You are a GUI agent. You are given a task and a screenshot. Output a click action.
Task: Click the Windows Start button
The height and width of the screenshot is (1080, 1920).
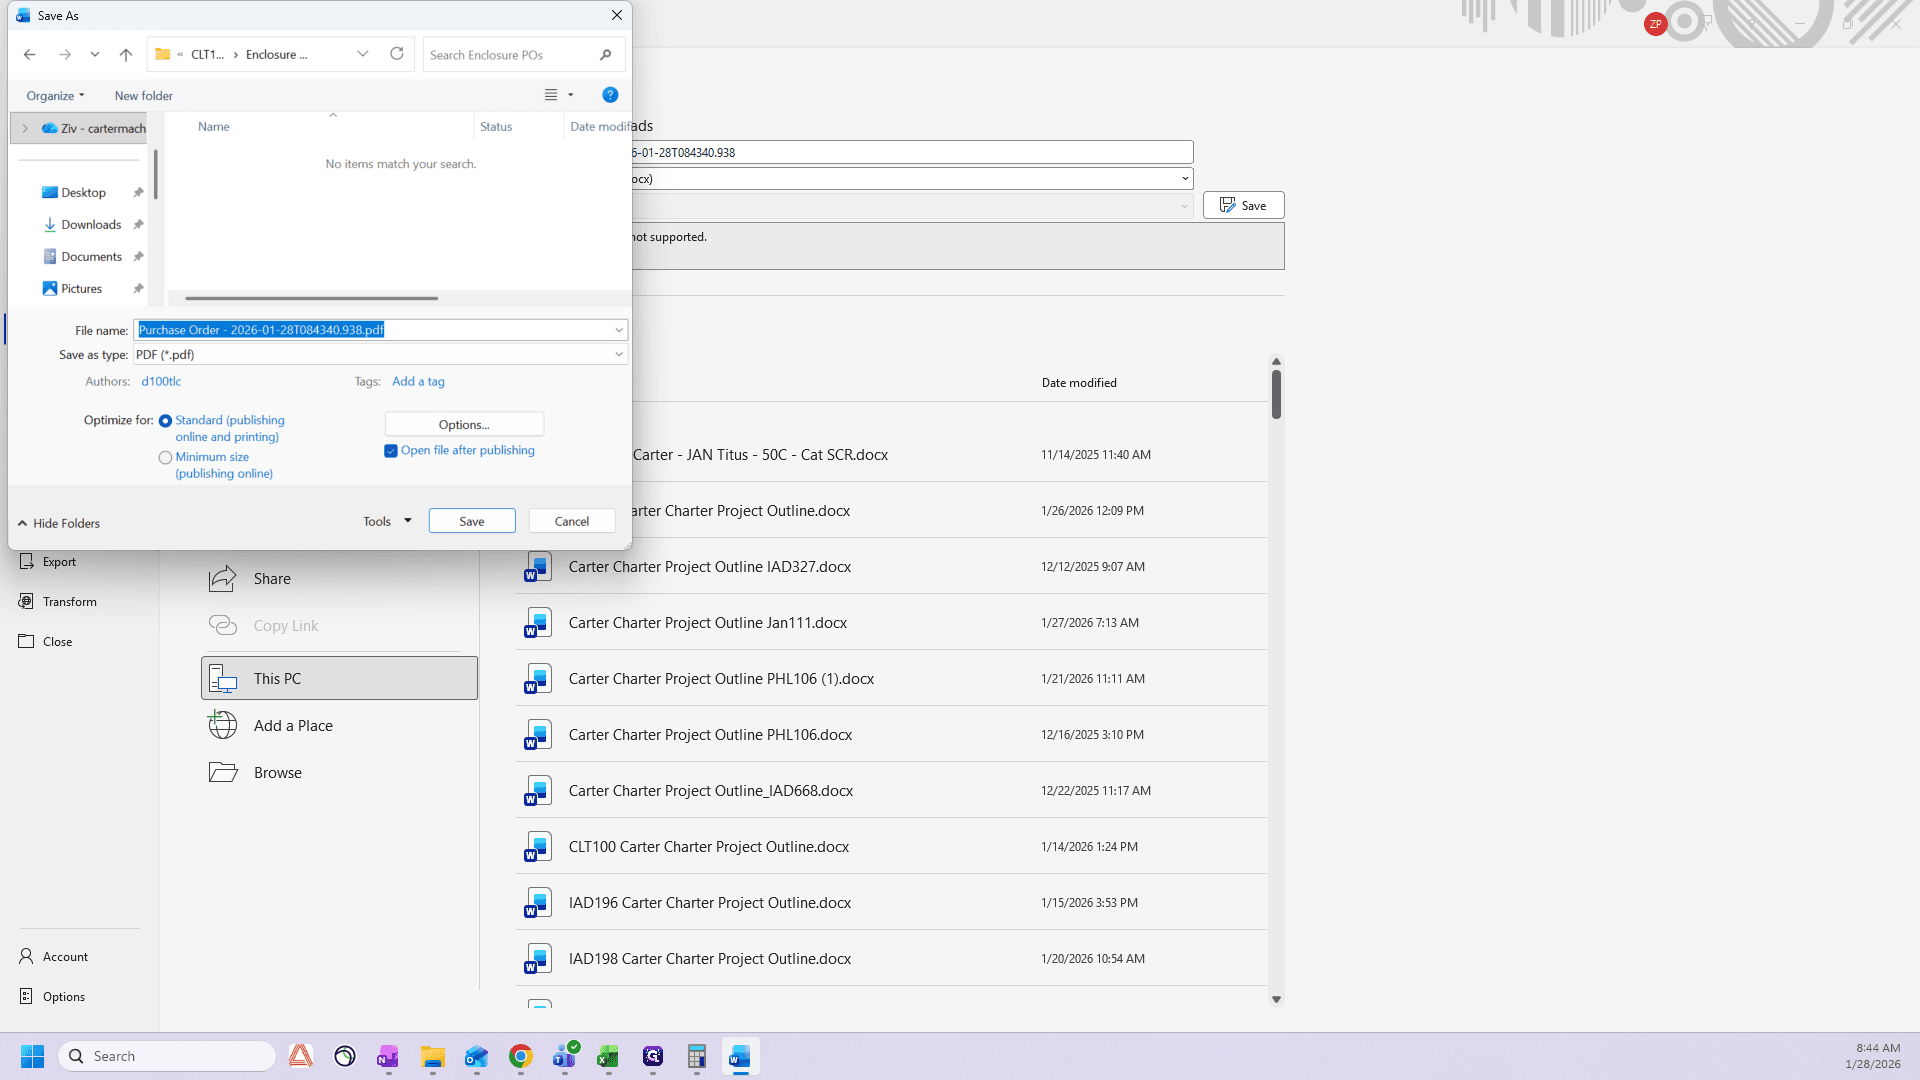pyautogui.click(x=32, y=1056)
